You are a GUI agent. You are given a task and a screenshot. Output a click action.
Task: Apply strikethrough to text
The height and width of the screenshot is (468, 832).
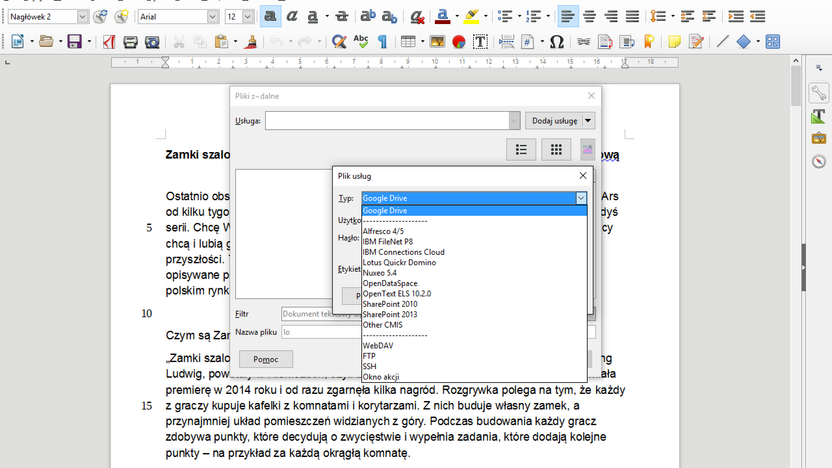342,17
